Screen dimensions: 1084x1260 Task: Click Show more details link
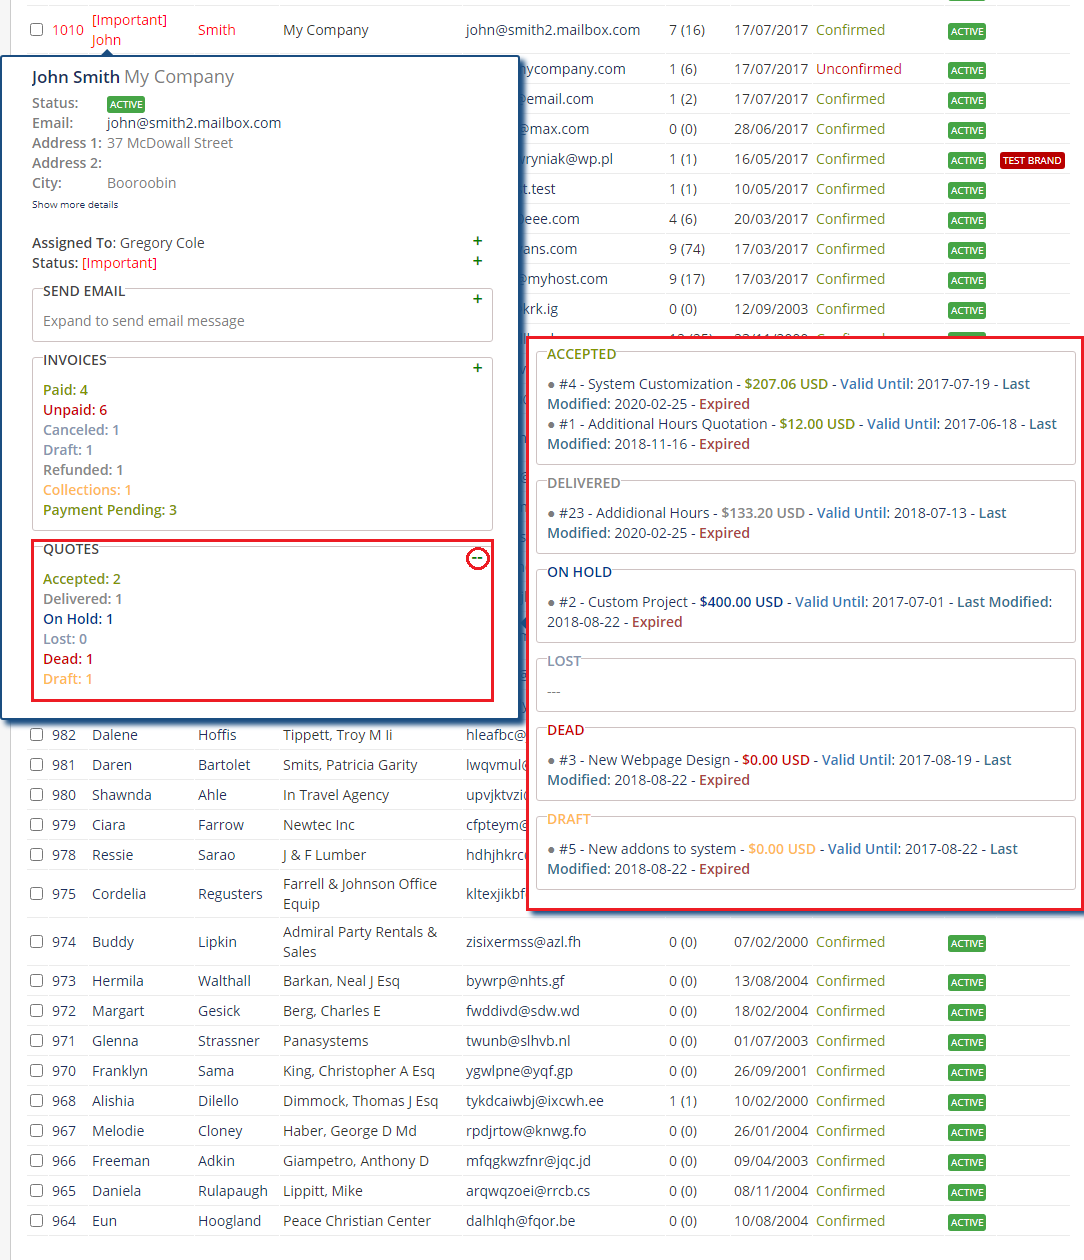(x=75, y=205)
